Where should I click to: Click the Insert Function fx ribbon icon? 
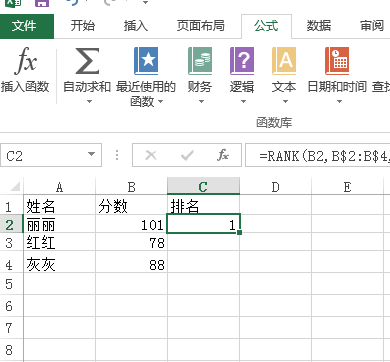[25, 61]
